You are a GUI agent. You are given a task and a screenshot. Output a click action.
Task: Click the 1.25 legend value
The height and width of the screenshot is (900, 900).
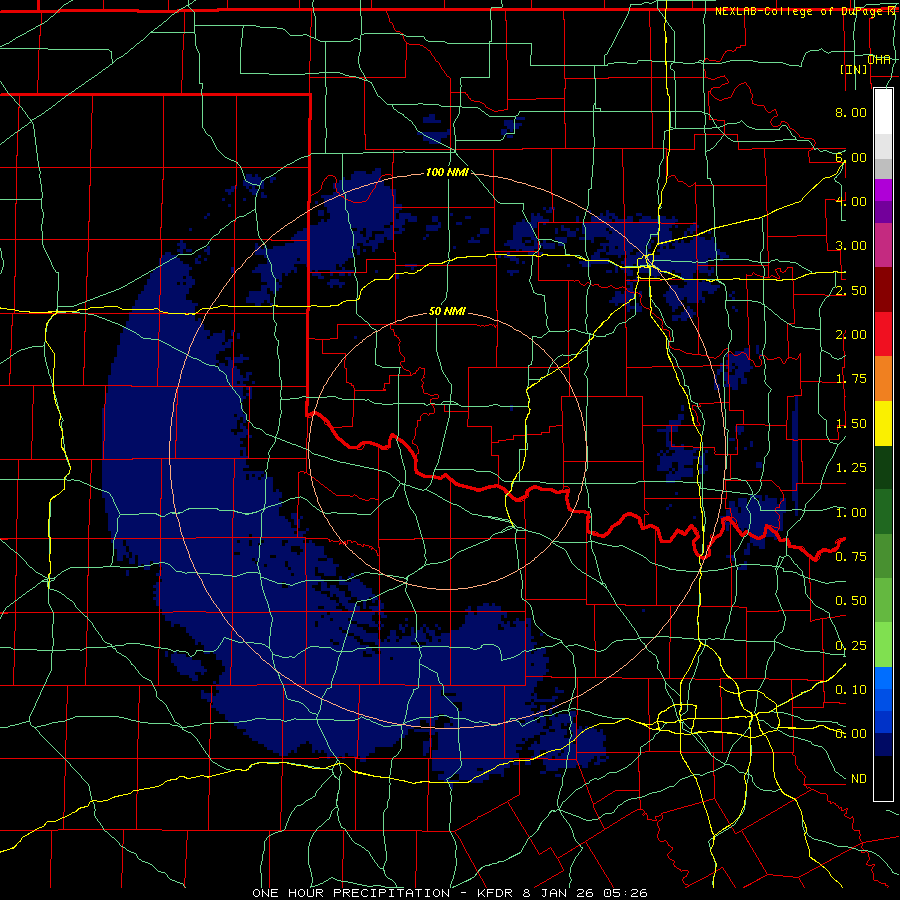[x=851, y=468]
